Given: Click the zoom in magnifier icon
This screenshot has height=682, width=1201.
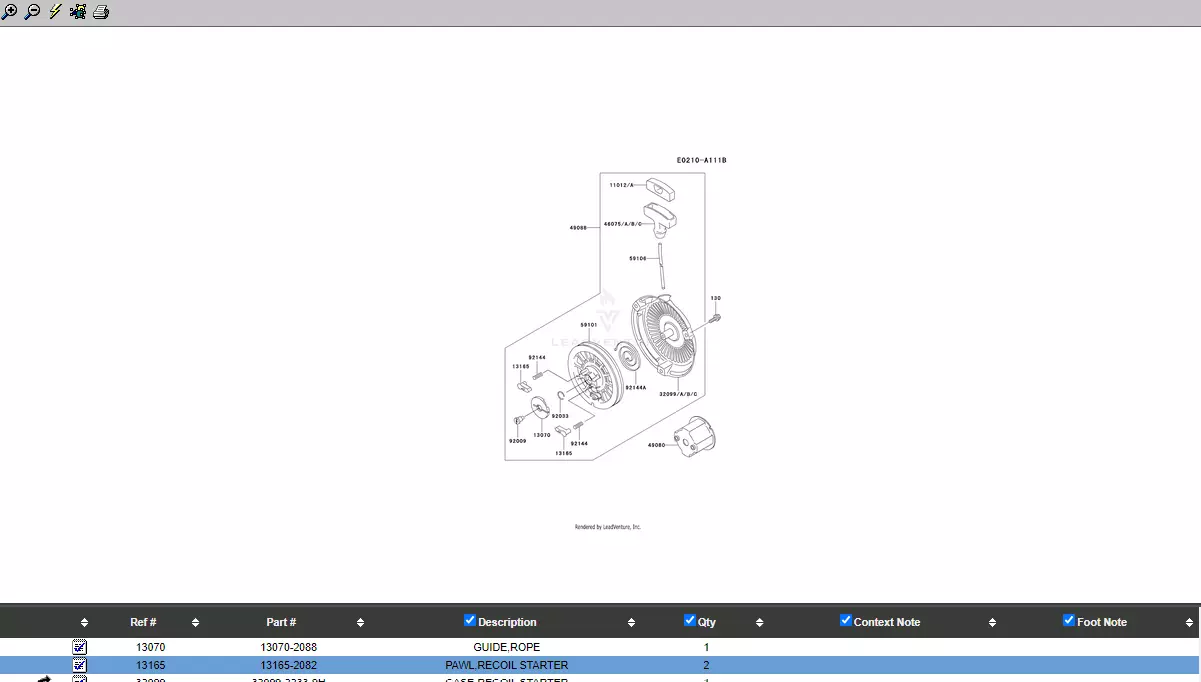Looking at the screenshot, I should tap(10, 12).
